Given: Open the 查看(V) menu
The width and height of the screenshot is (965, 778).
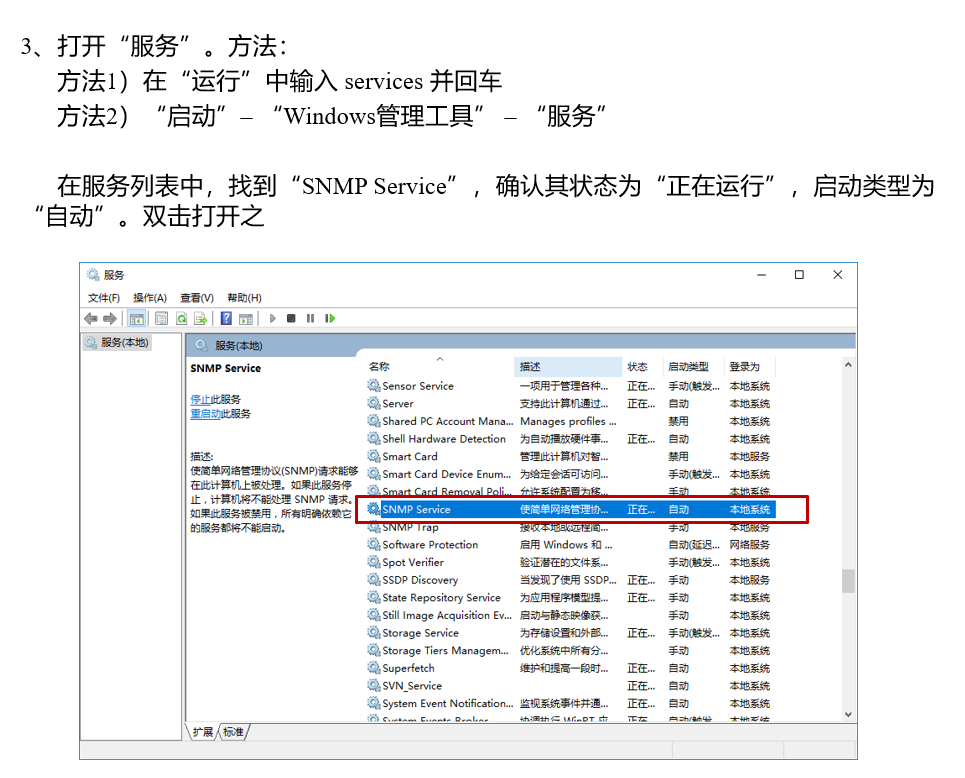Looking at the screenshot, I should 197,298.
